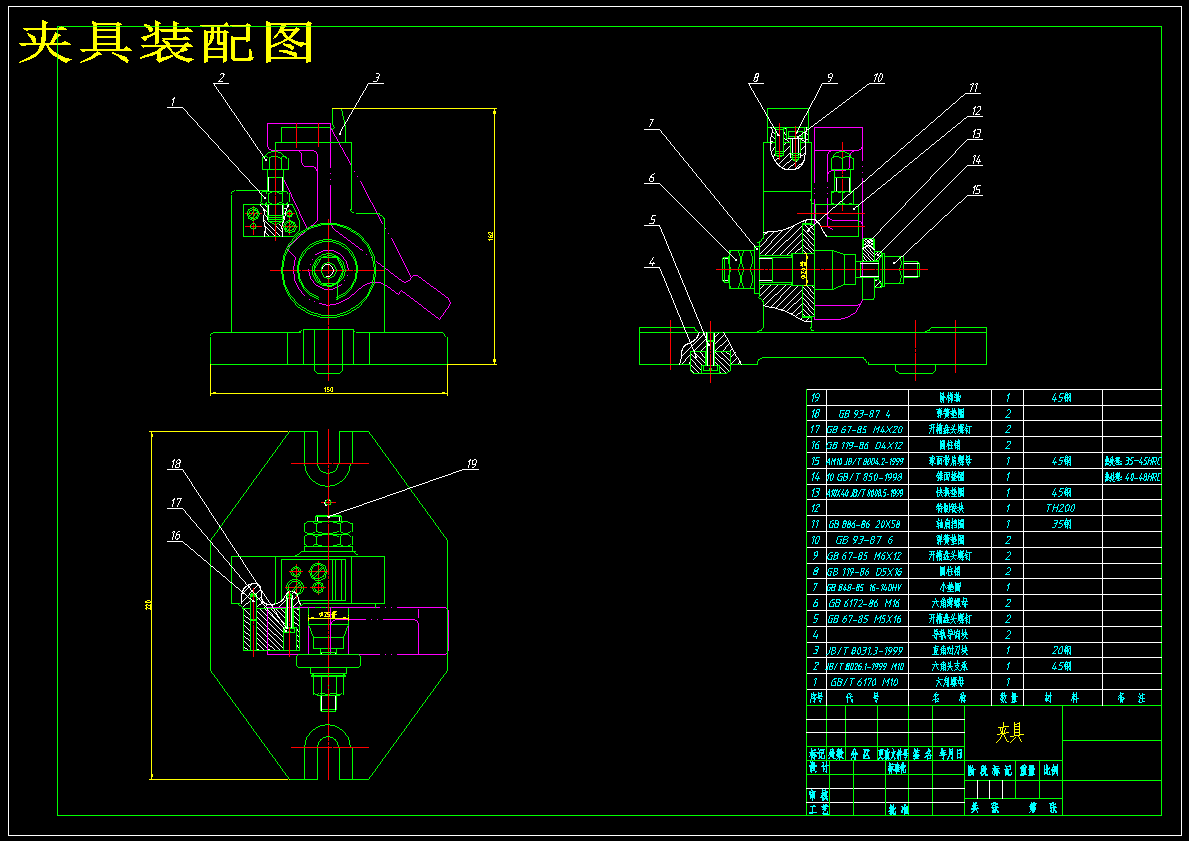Select parts list cell GB 6172-86 M16
The image size is (1189, 841).
click(867, 603)
